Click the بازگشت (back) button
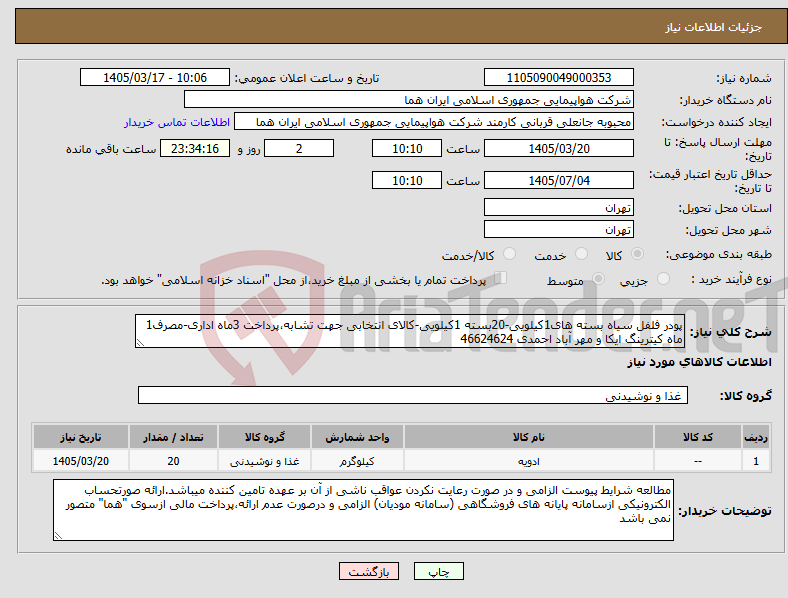 click(369, 571)
